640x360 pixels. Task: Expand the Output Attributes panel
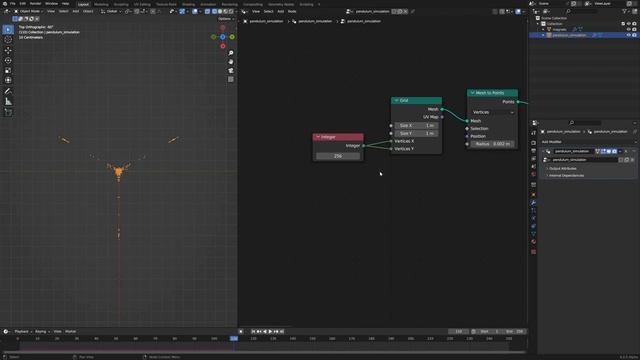click(x=562, y=169)
